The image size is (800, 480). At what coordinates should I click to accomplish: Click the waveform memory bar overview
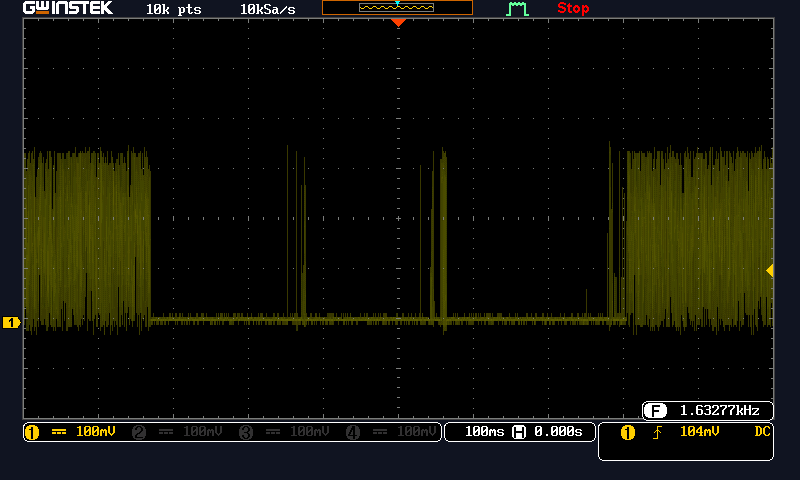[x=397, y=7]
